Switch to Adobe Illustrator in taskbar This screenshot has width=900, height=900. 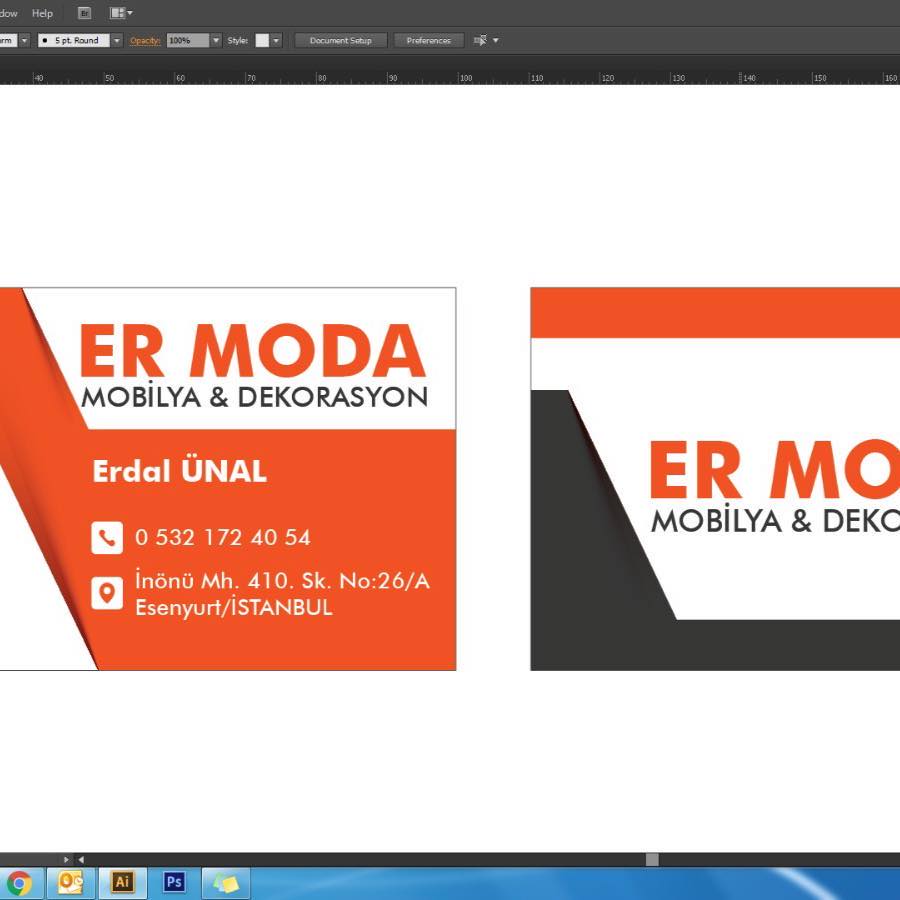122,883
